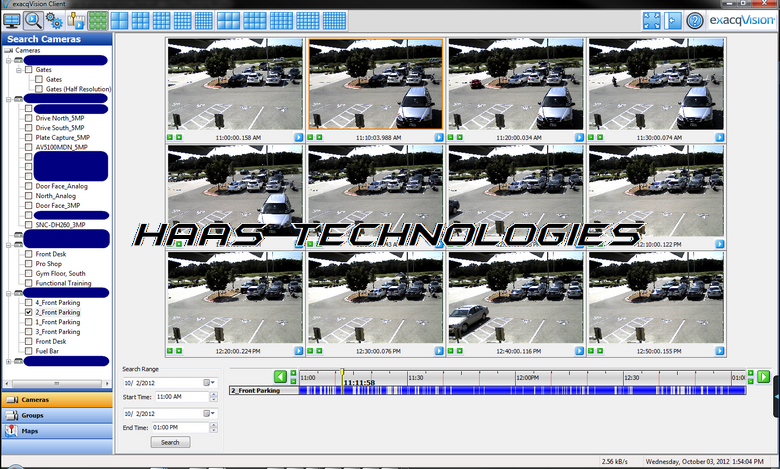The image size is (780, 469).
Task: Check the 4_Front Parking camera
Action: tap(29, 303)
